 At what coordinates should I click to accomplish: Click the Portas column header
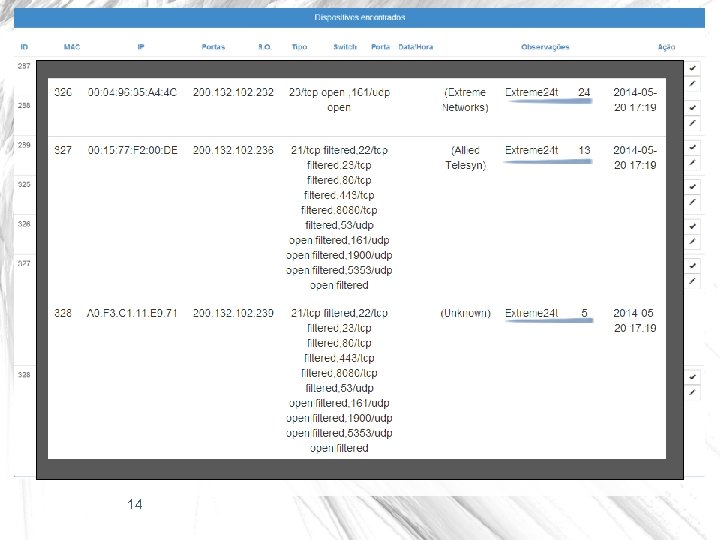213,47
